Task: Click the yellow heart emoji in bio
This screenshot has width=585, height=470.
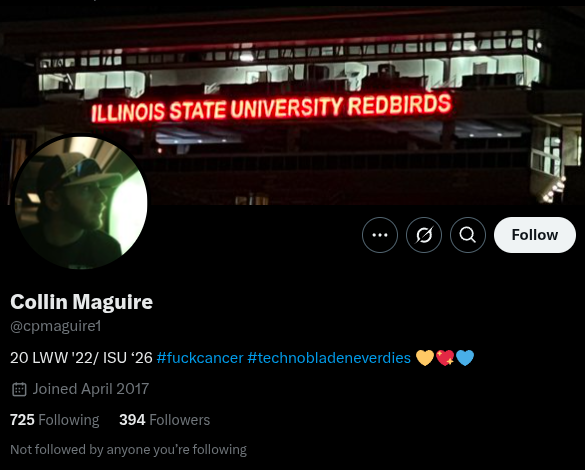Action: 425,358
